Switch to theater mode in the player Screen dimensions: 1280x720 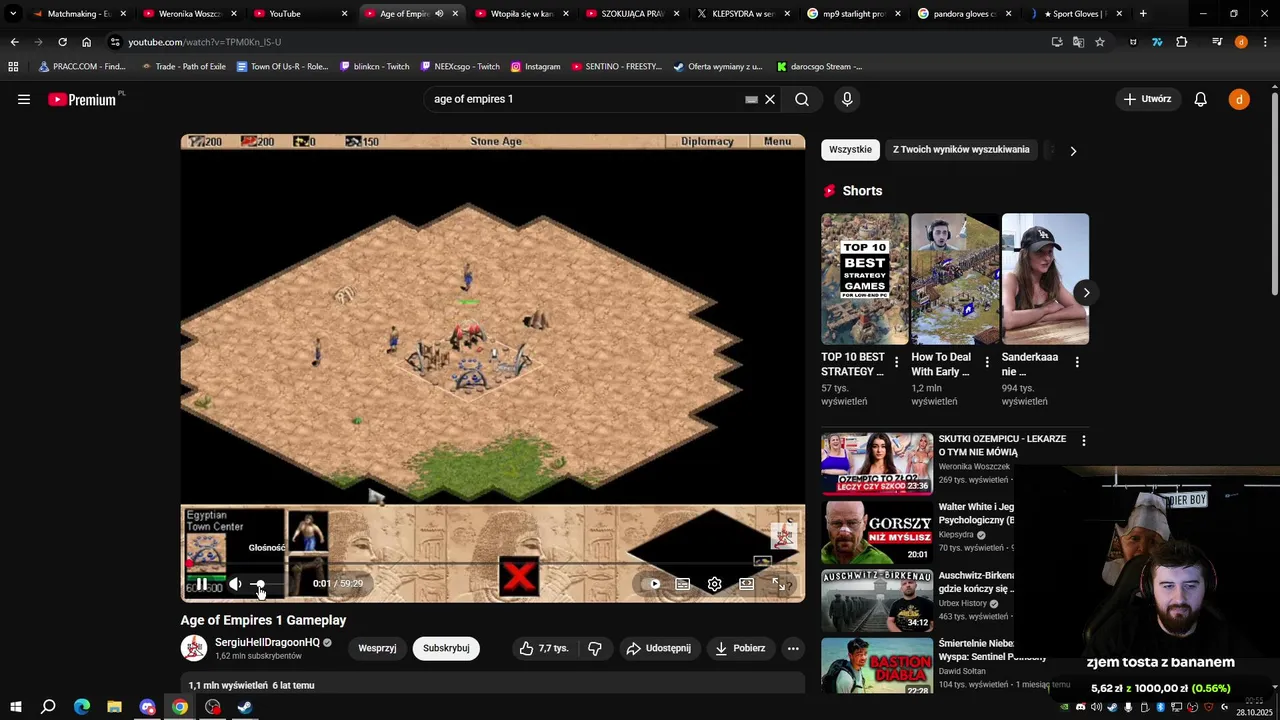tap(746, 584)
